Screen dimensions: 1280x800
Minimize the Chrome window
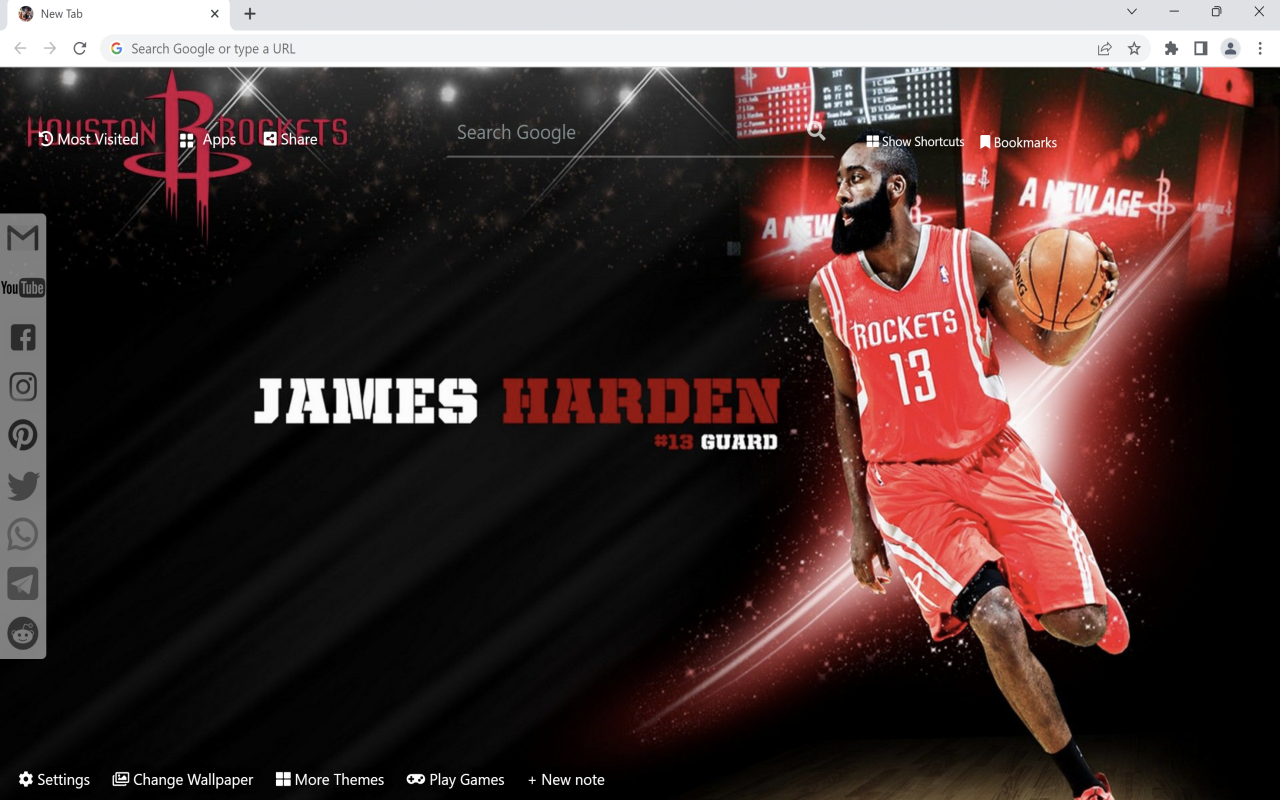pyautogui.click(x=1174, y=12)
